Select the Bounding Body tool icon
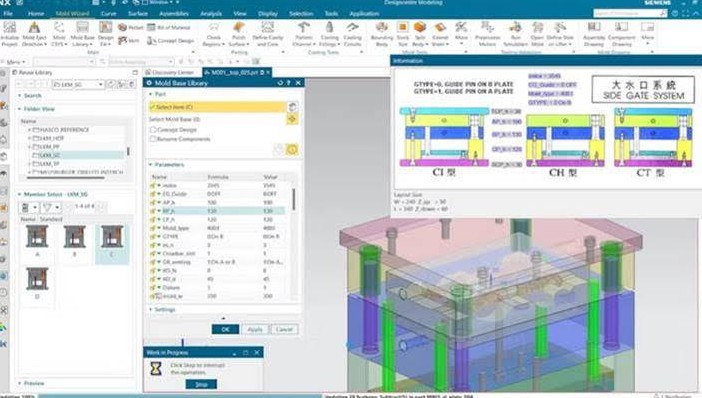Screen dimensions: 702x398 [381, 28]
